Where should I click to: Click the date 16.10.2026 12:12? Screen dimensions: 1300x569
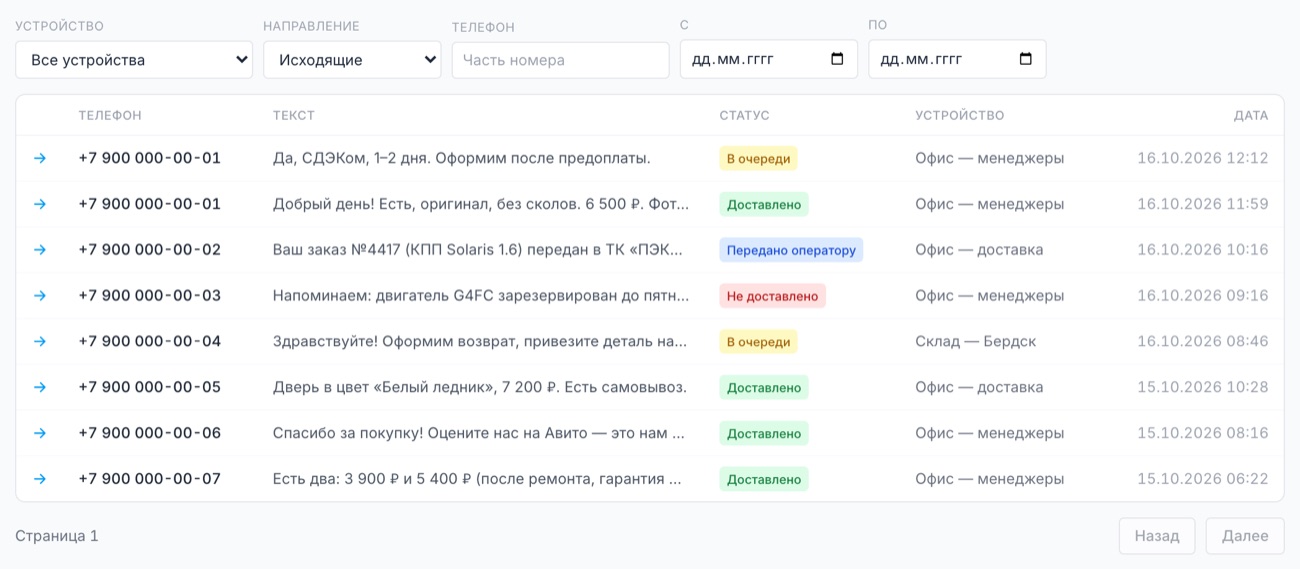click(1203, 158)
